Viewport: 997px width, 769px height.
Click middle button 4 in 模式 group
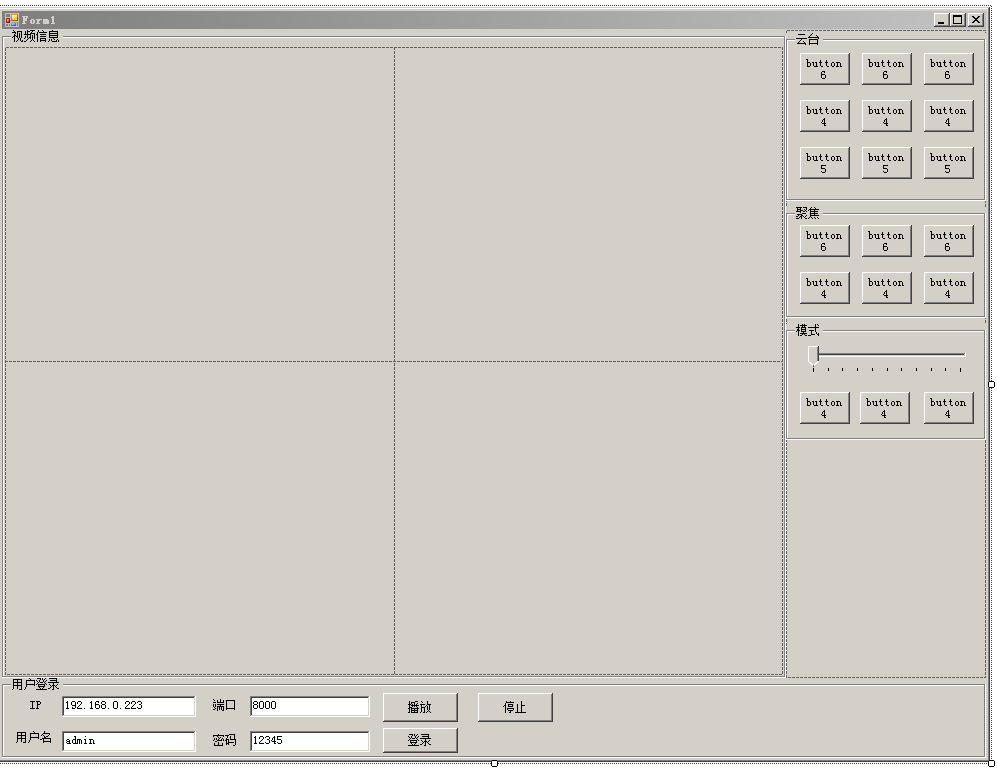(884, 408)
